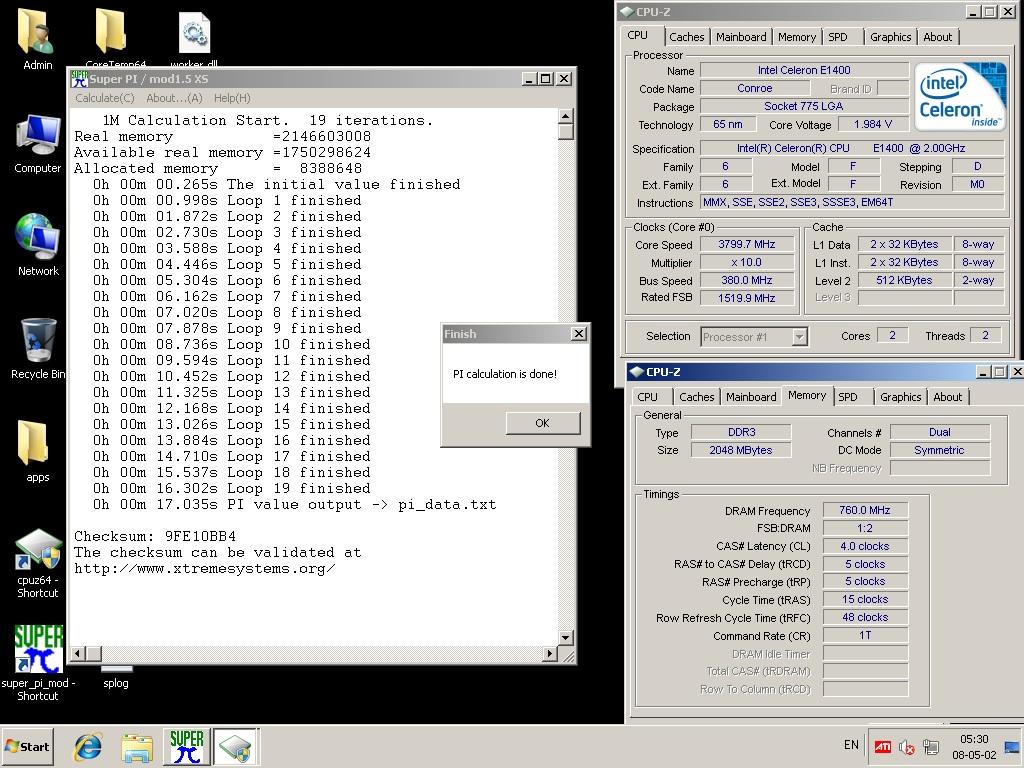The width and height of the screenshot is (1024, 768).
Task: Click the Memory Size value 2048 MBytes
Action: (x=741, y=450)
